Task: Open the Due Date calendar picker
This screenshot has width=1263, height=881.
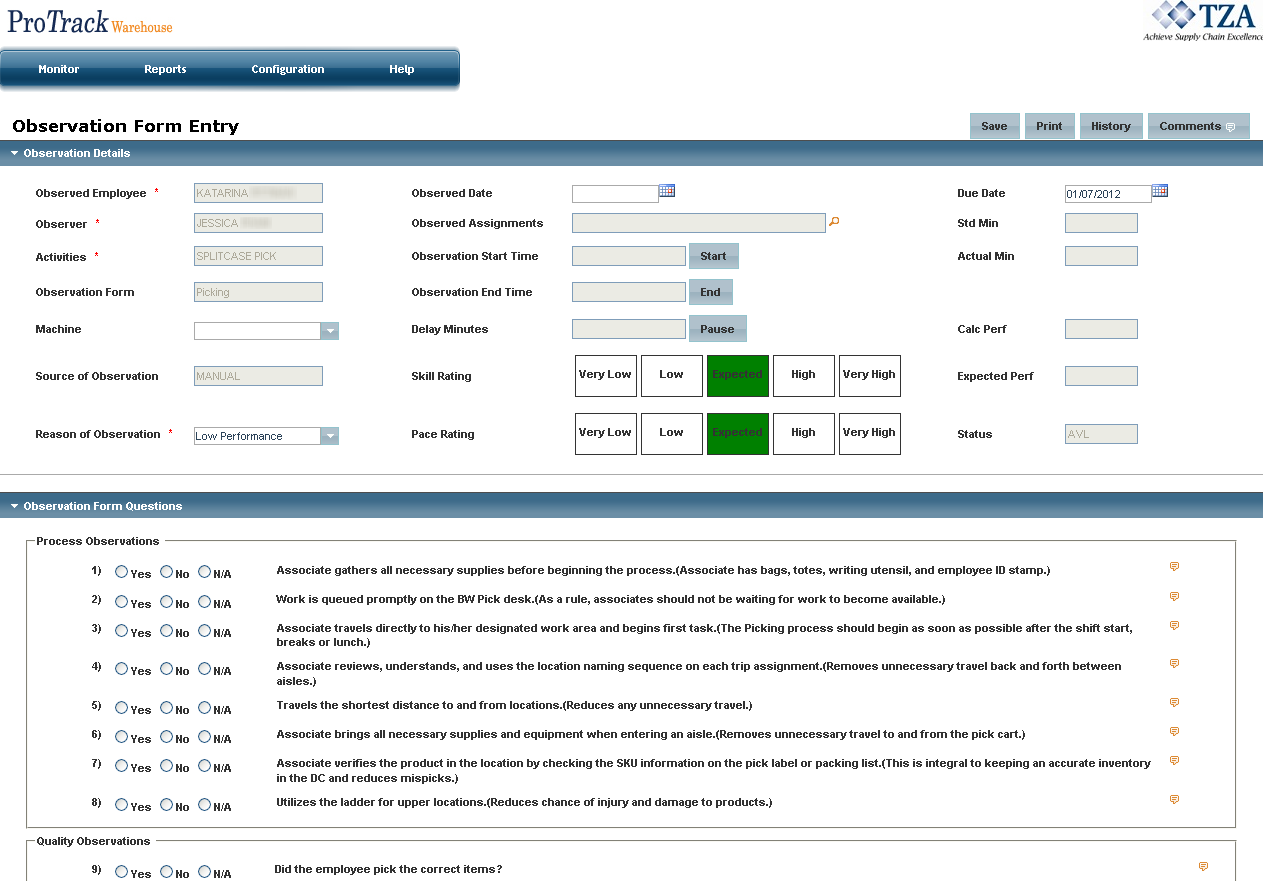Action: click(1160, 191)
